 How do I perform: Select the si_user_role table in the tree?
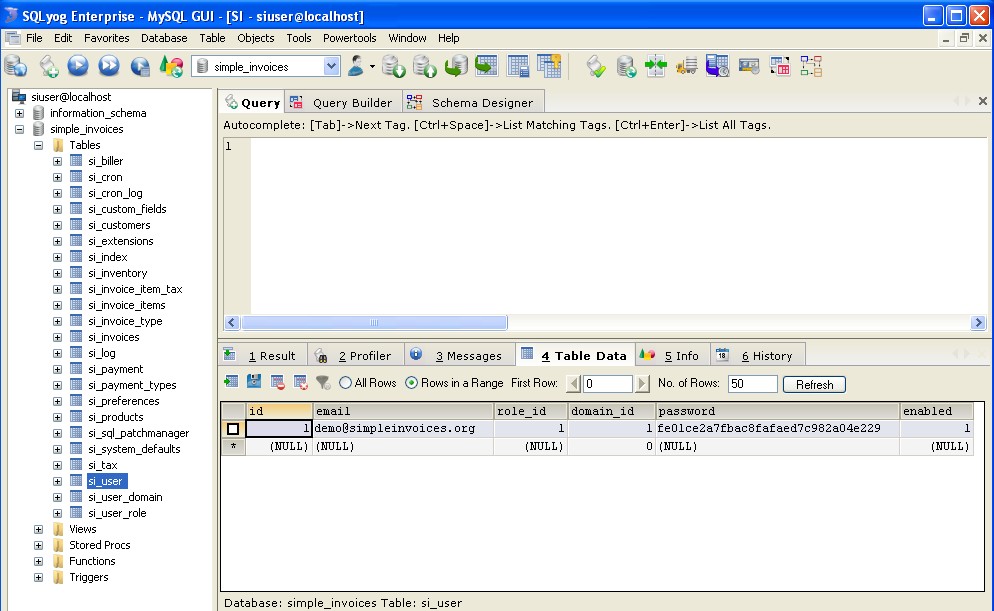click(117, 513)
